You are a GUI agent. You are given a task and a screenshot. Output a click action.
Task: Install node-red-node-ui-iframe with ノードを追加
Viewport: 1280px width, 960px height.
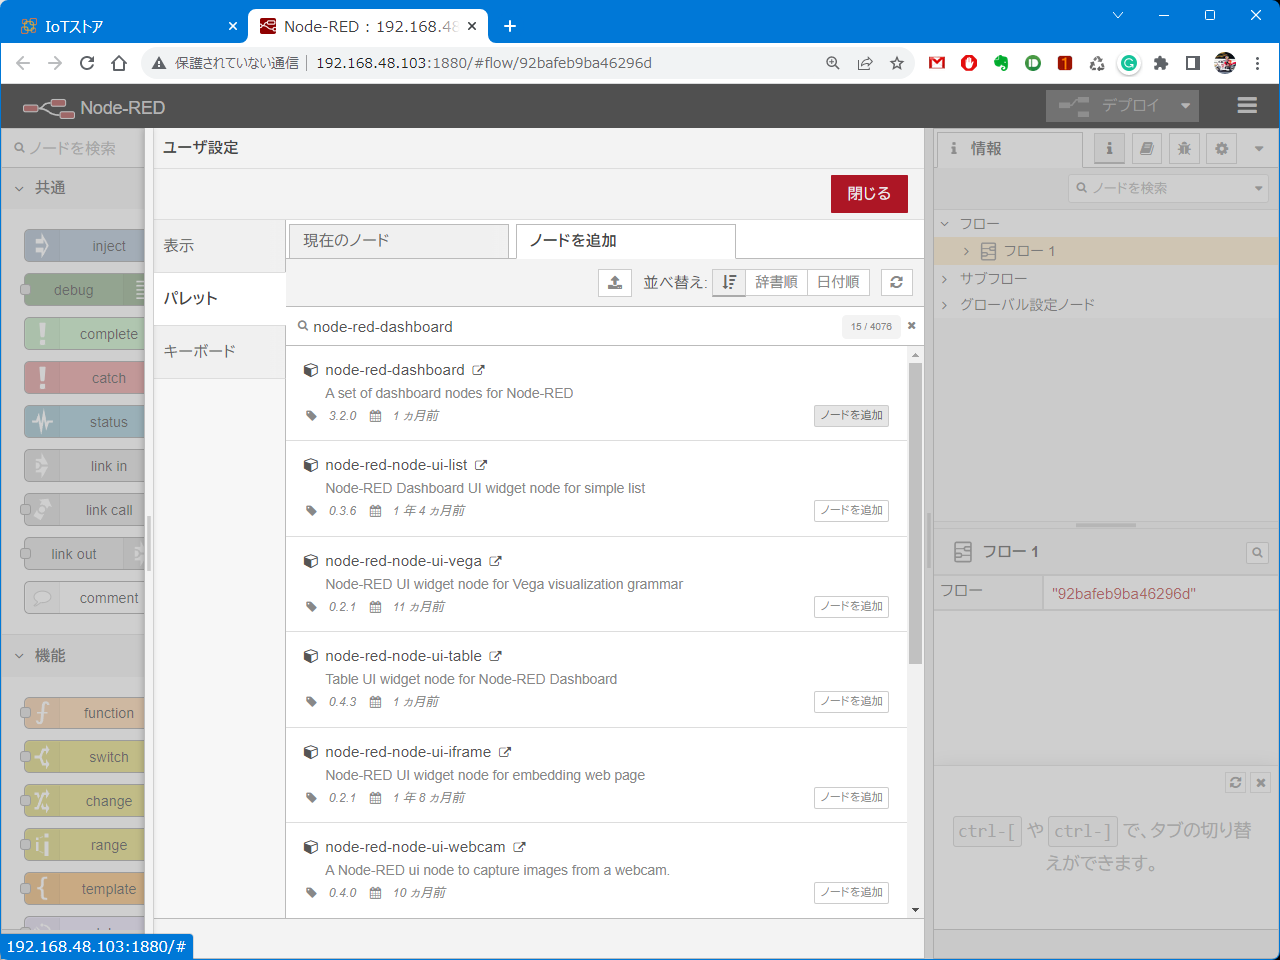[851, 797]
